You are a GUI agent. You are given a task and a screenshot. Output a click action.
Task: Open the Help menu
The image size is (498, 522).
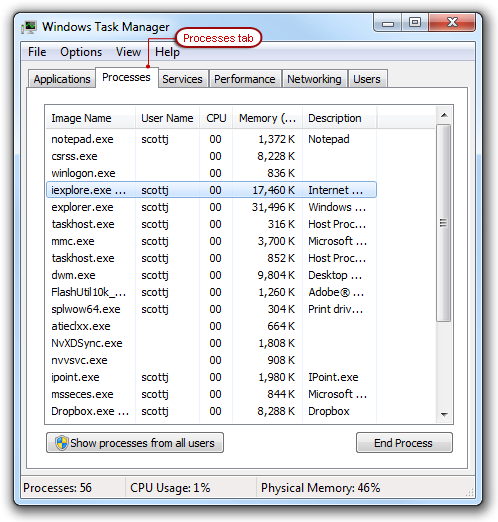coord(167,52)
